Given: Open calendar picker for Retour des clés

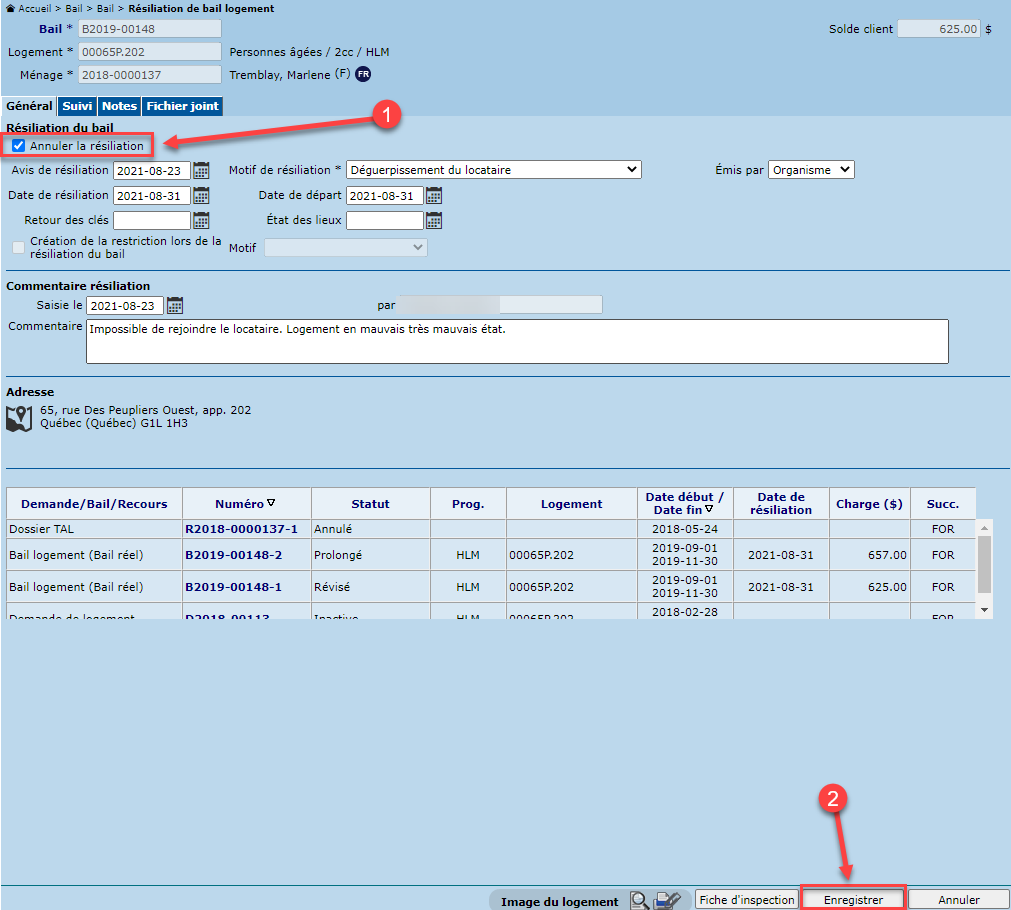Looking at the screenshot, I should 201,220.
